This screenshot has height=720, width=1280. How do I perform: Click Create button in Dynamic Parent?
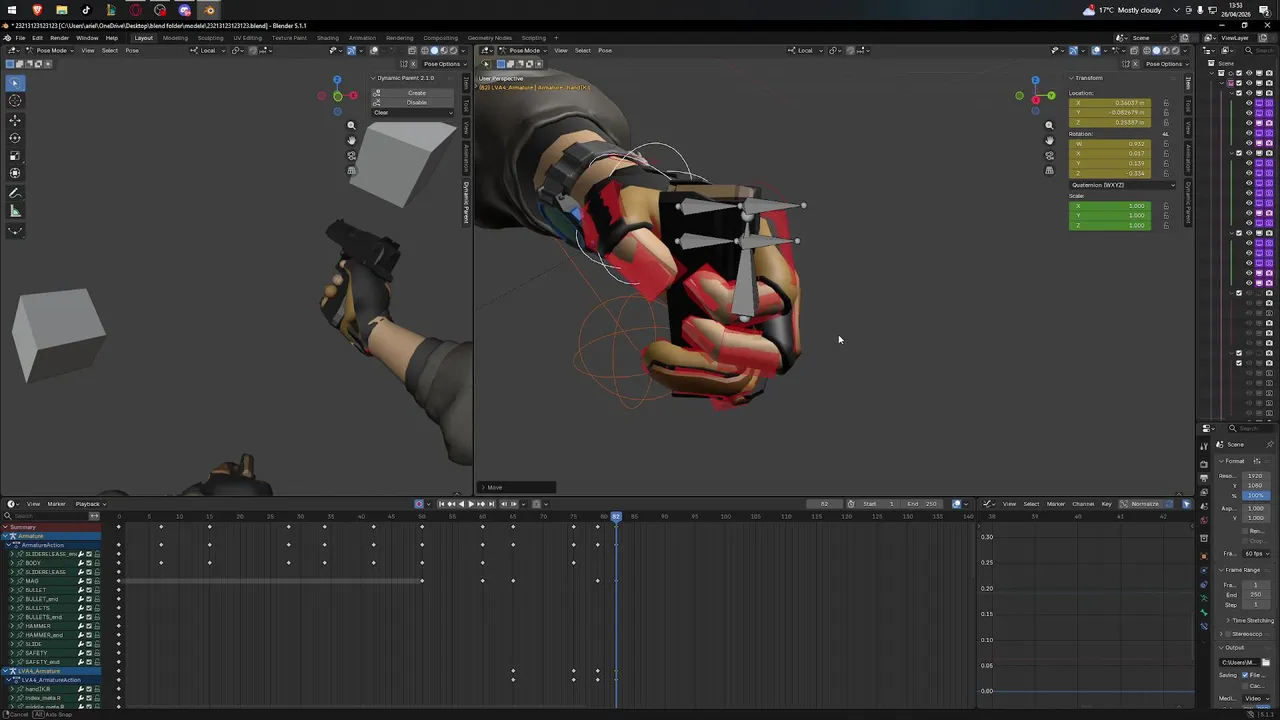pos(417,93)
